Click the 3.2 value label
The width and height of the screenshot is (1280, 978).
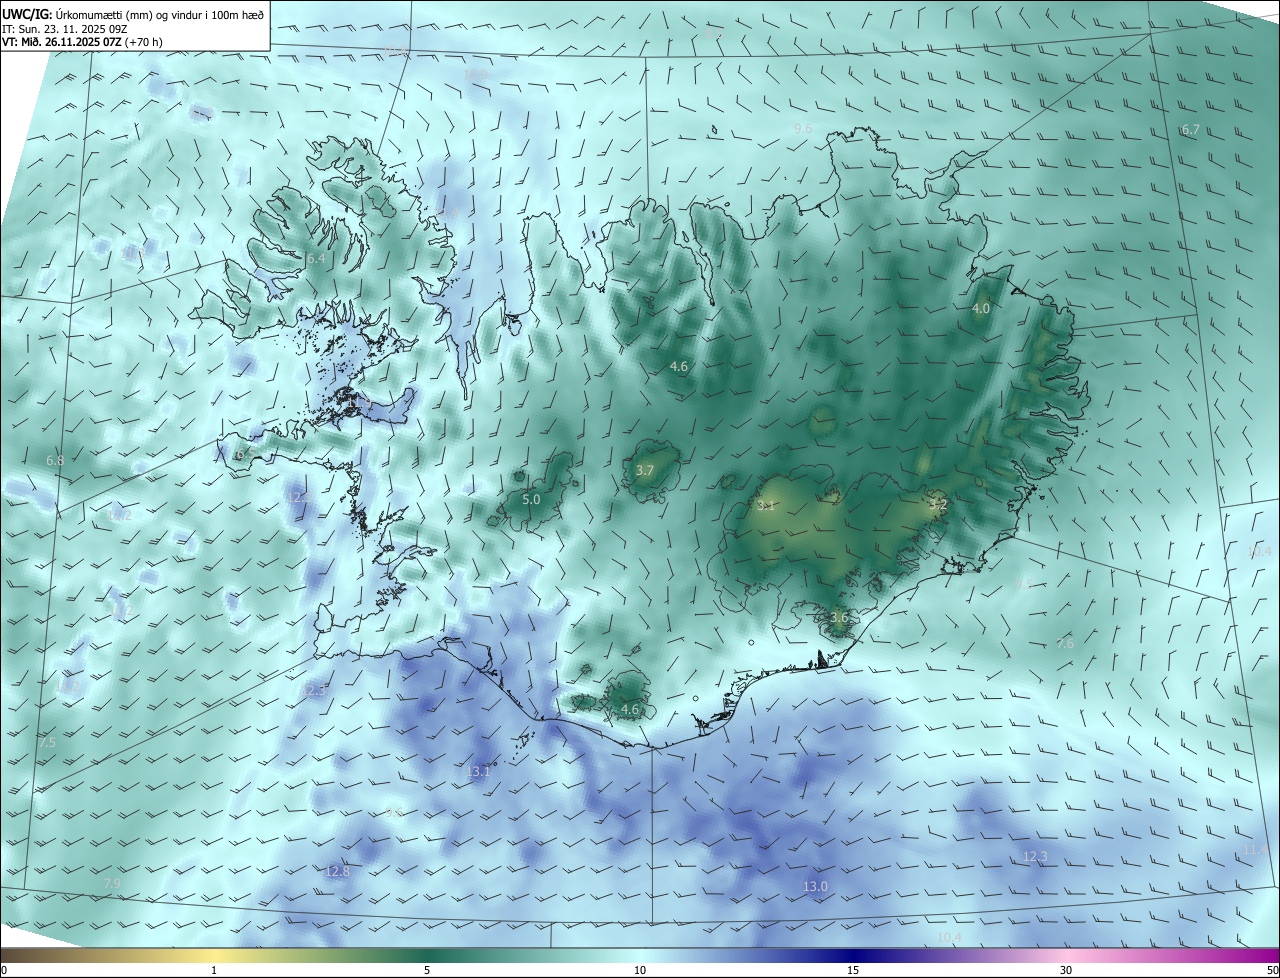937,505
